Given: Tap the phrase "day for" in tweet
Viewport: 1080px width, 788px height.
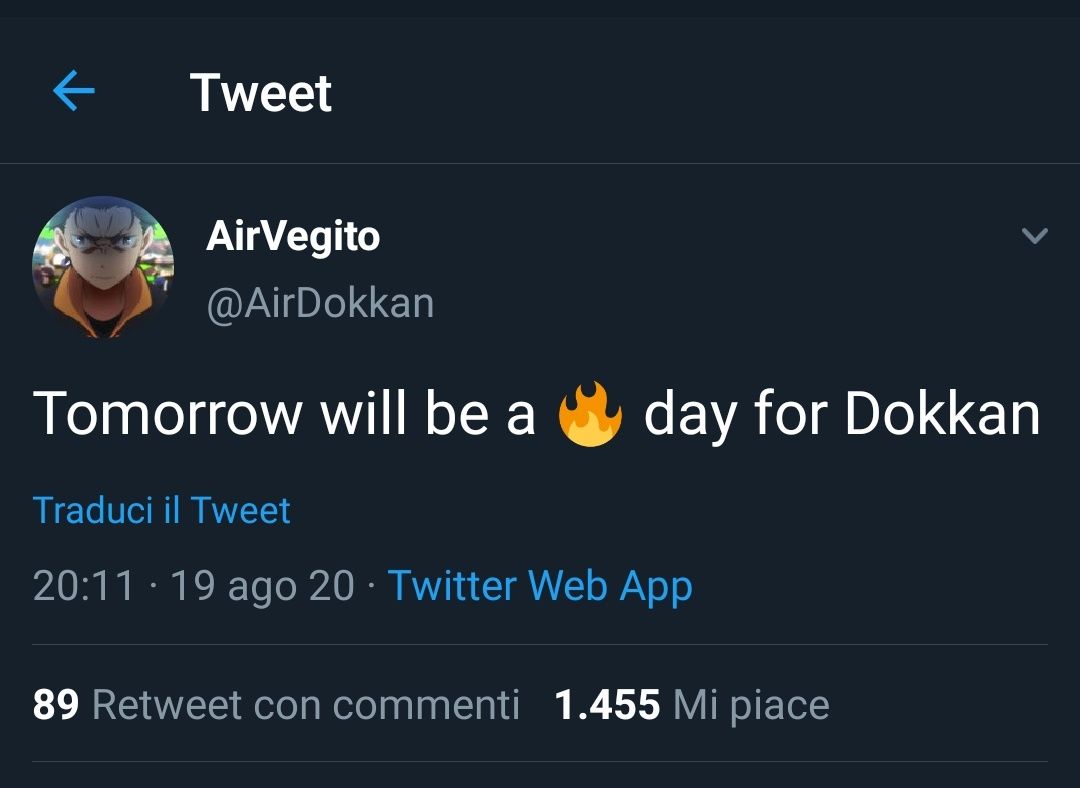Looking at the screenshot, I should pyautogui.click(x=736, y=413).
